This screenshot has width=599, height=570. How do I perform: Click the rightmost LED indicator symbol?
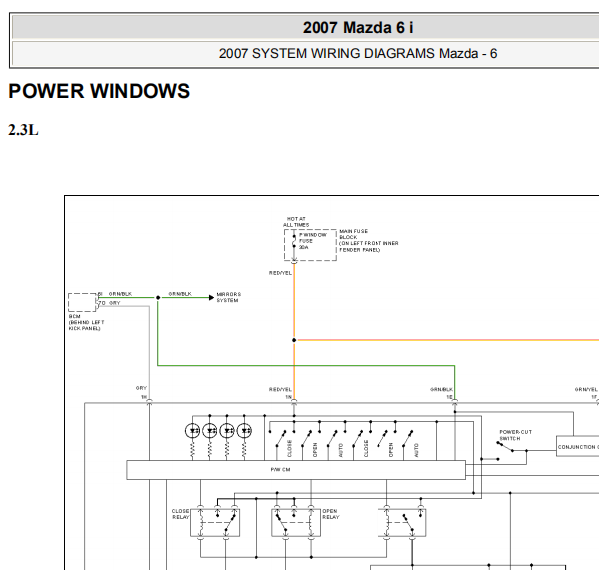pos(244,431)
